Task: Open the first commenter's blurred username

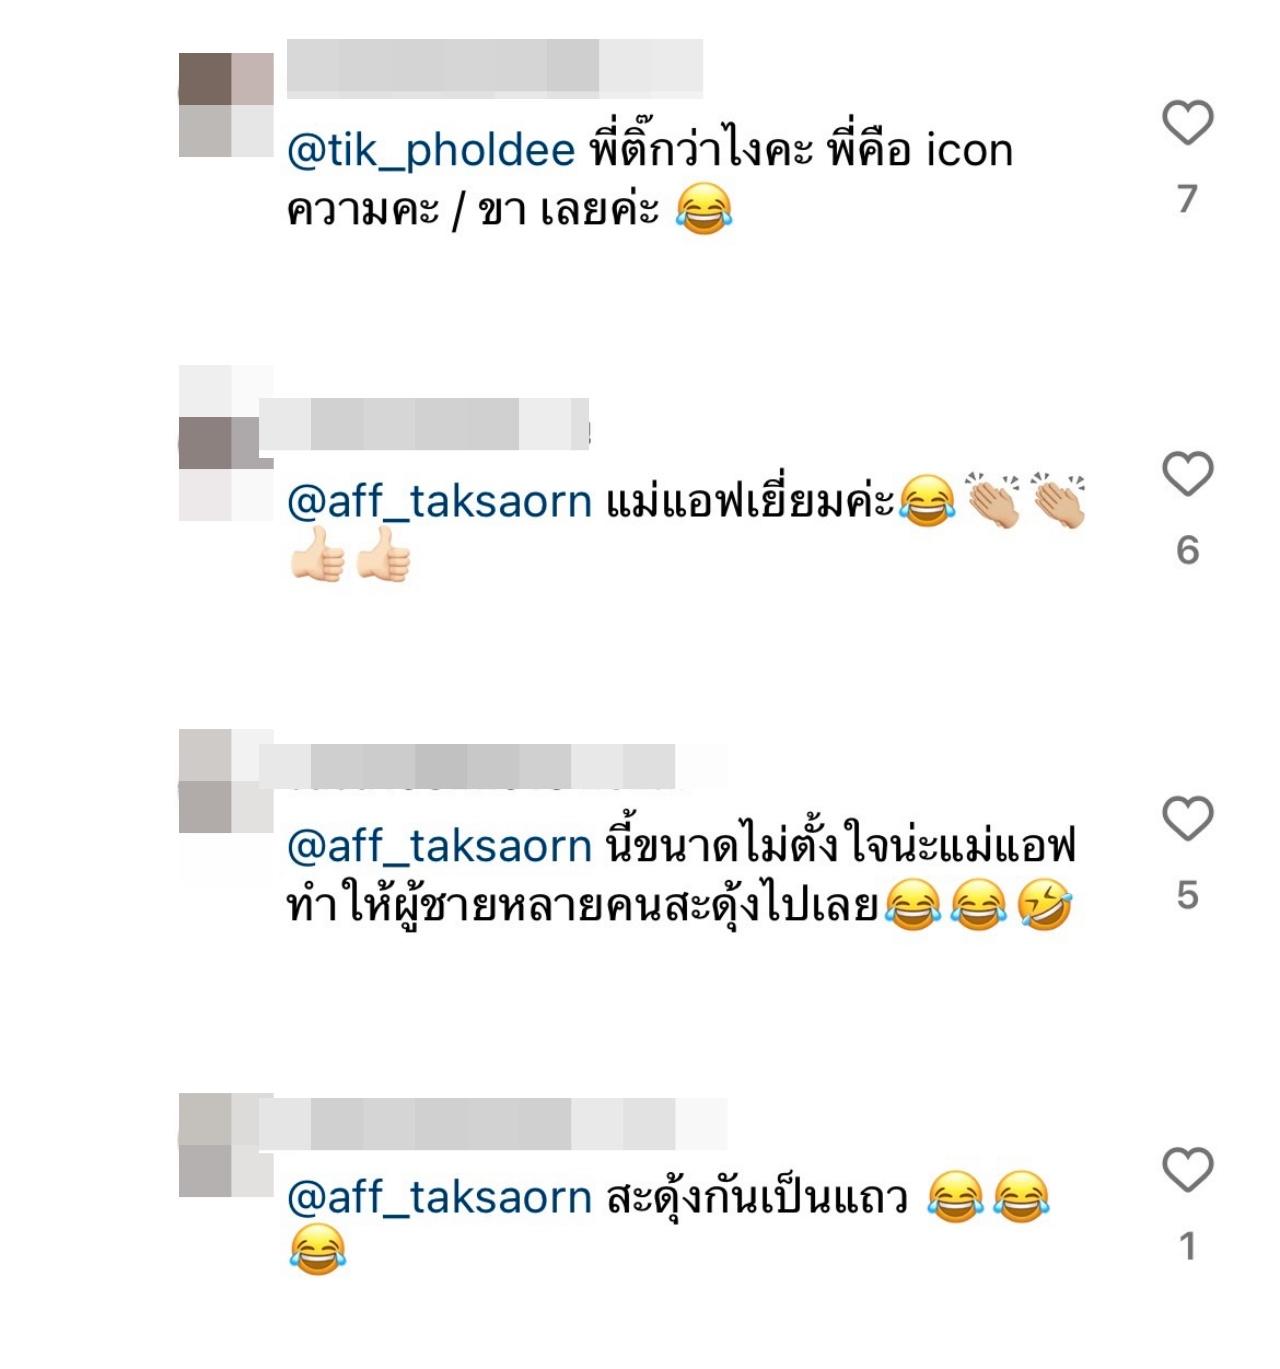Action: click(x=495, y=68)
